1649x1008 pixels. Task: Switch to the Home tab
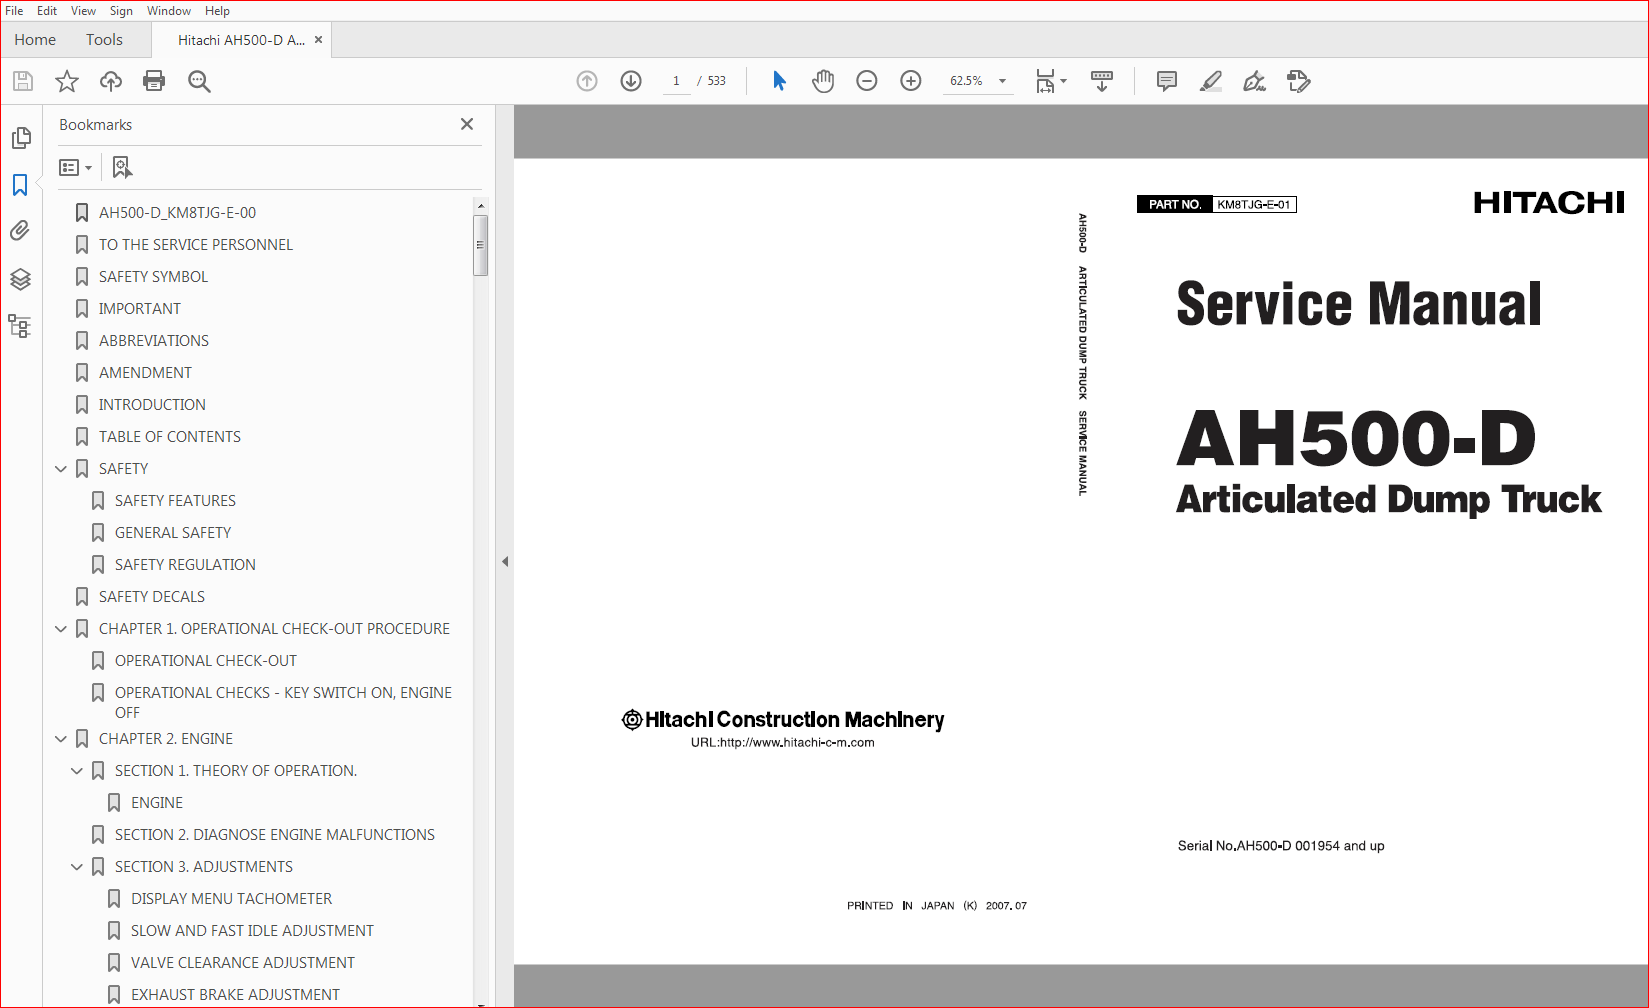(35, 40)
